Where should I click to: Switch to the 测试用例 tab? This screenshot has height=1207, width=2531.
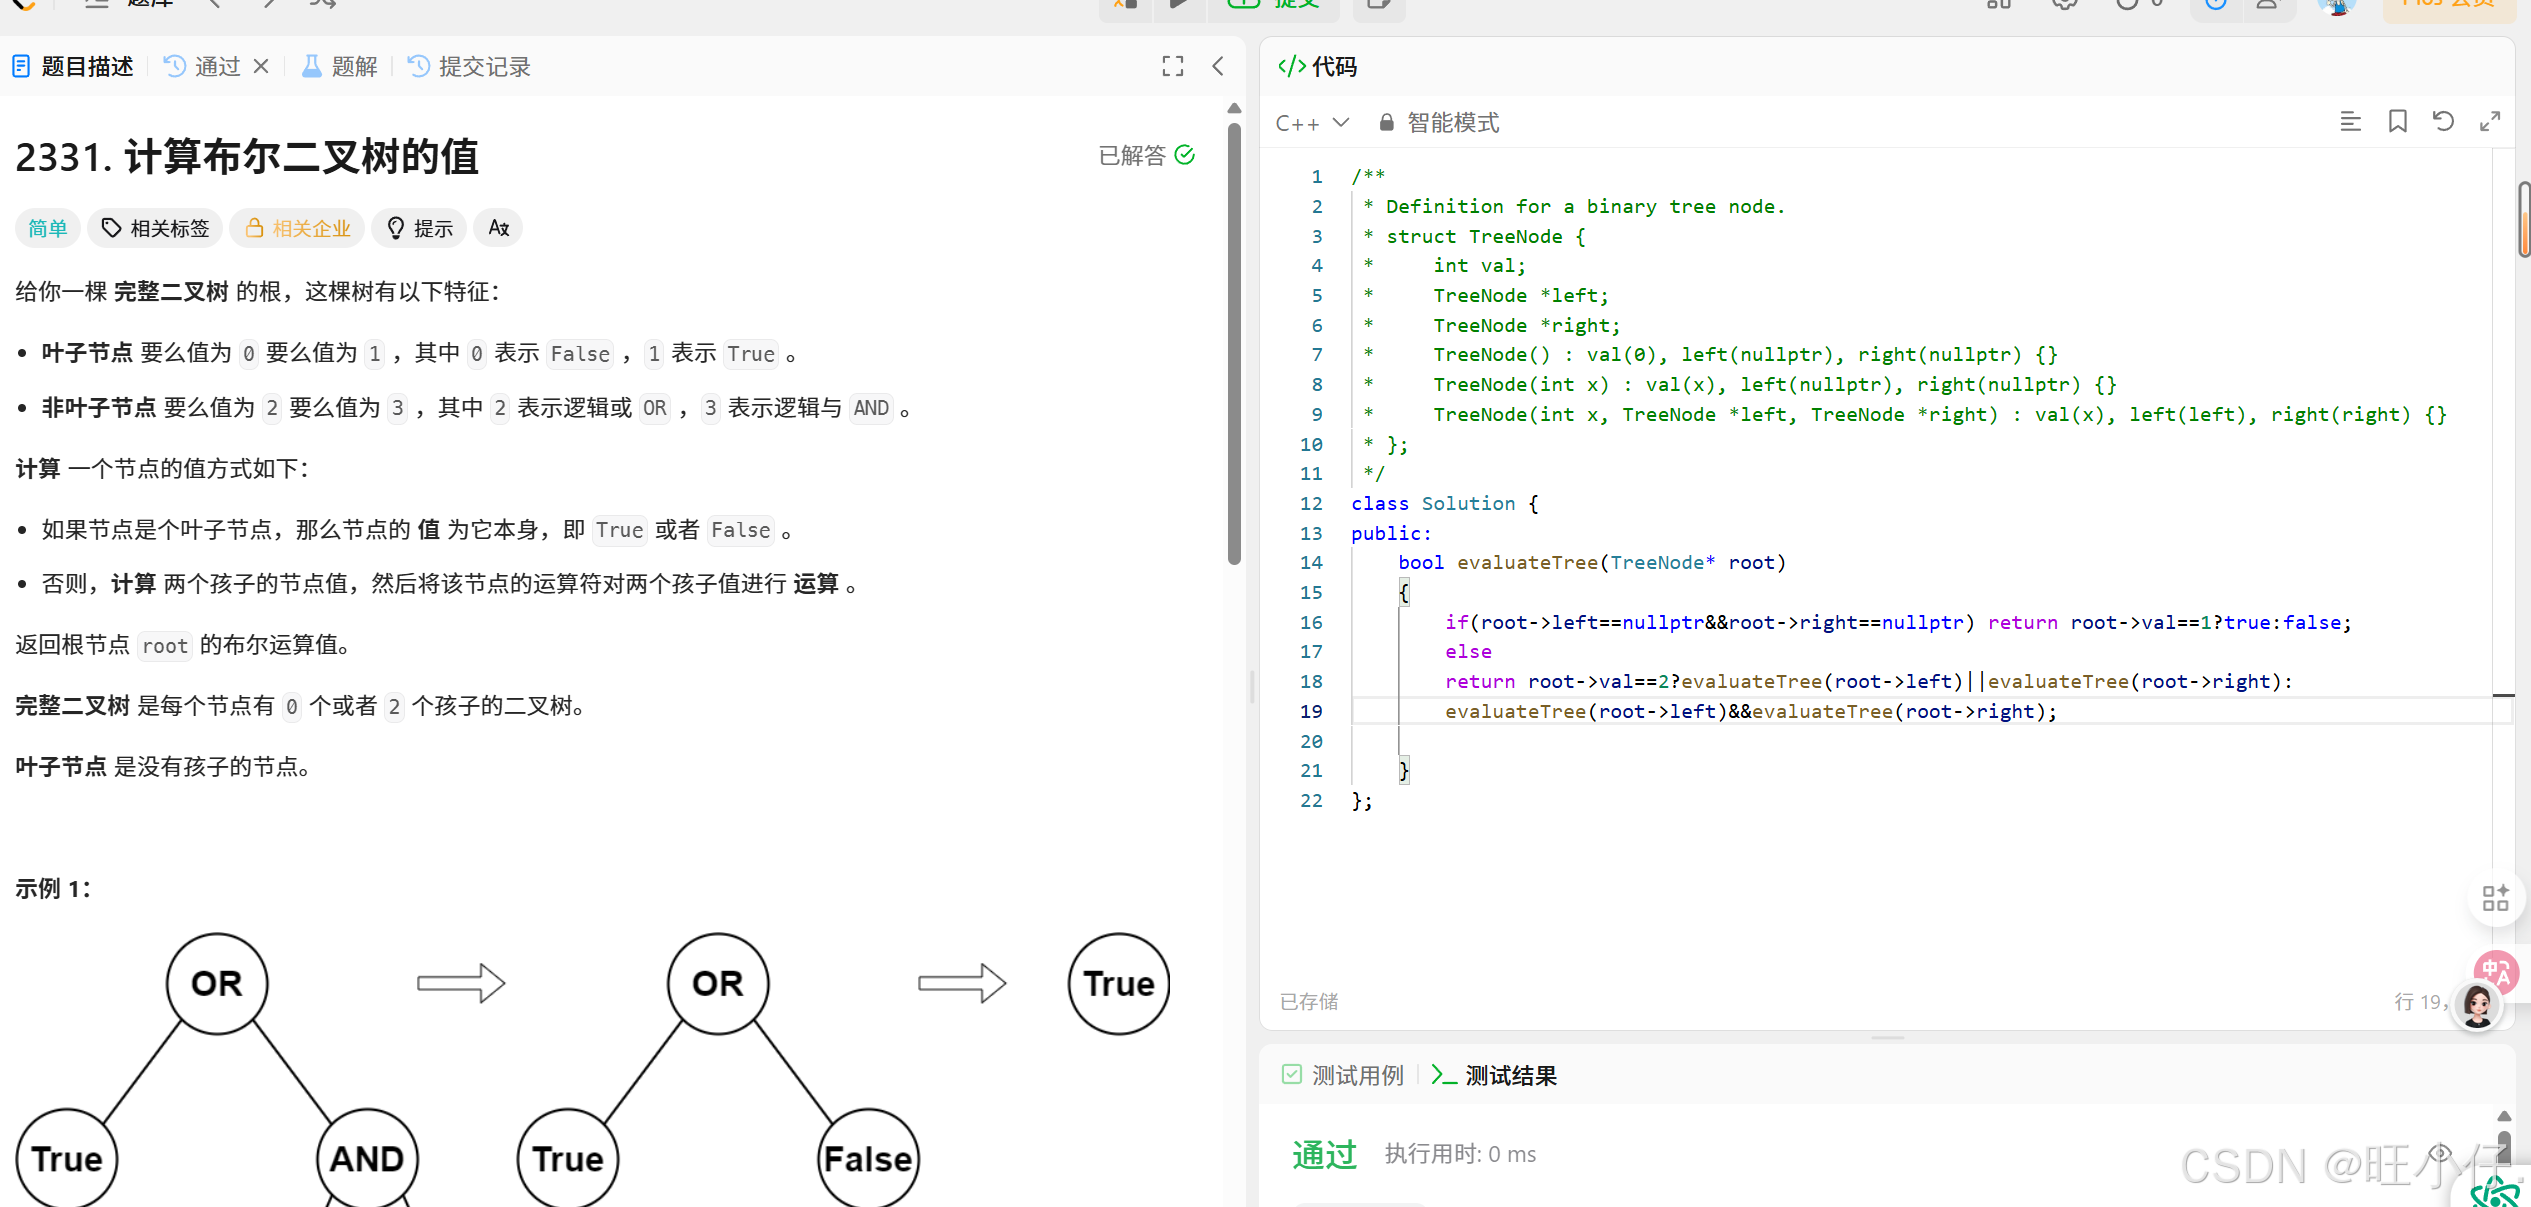(x=1343, y=1076)
